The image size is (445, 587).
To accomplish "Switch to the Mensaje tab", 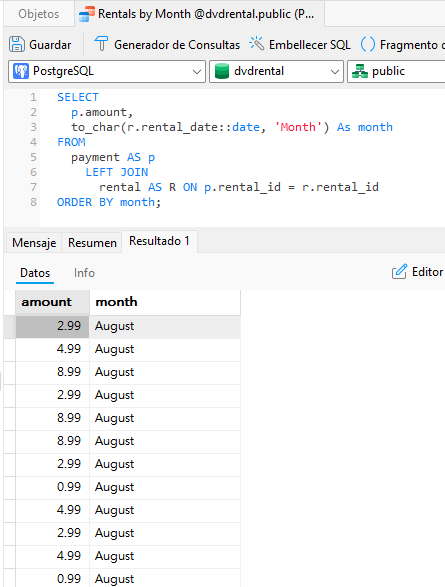I will (x=34, y=243).
